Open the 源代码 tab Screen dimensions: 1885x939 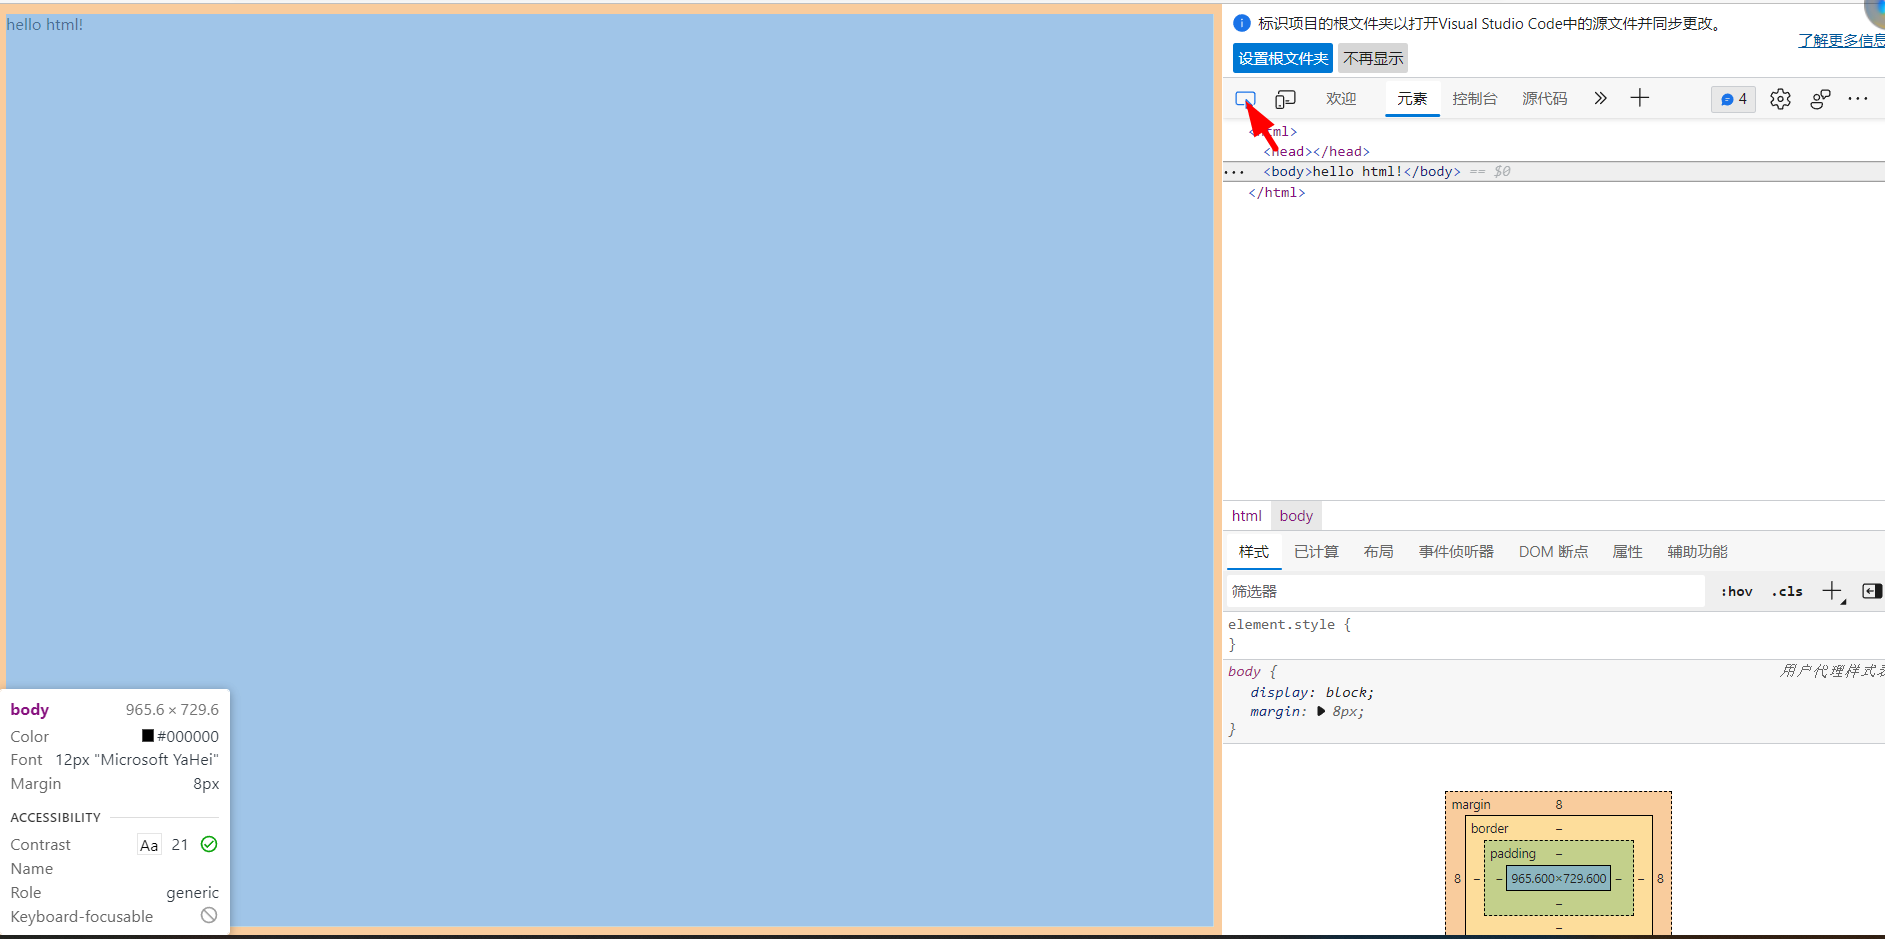click(x=1545, y=99)
